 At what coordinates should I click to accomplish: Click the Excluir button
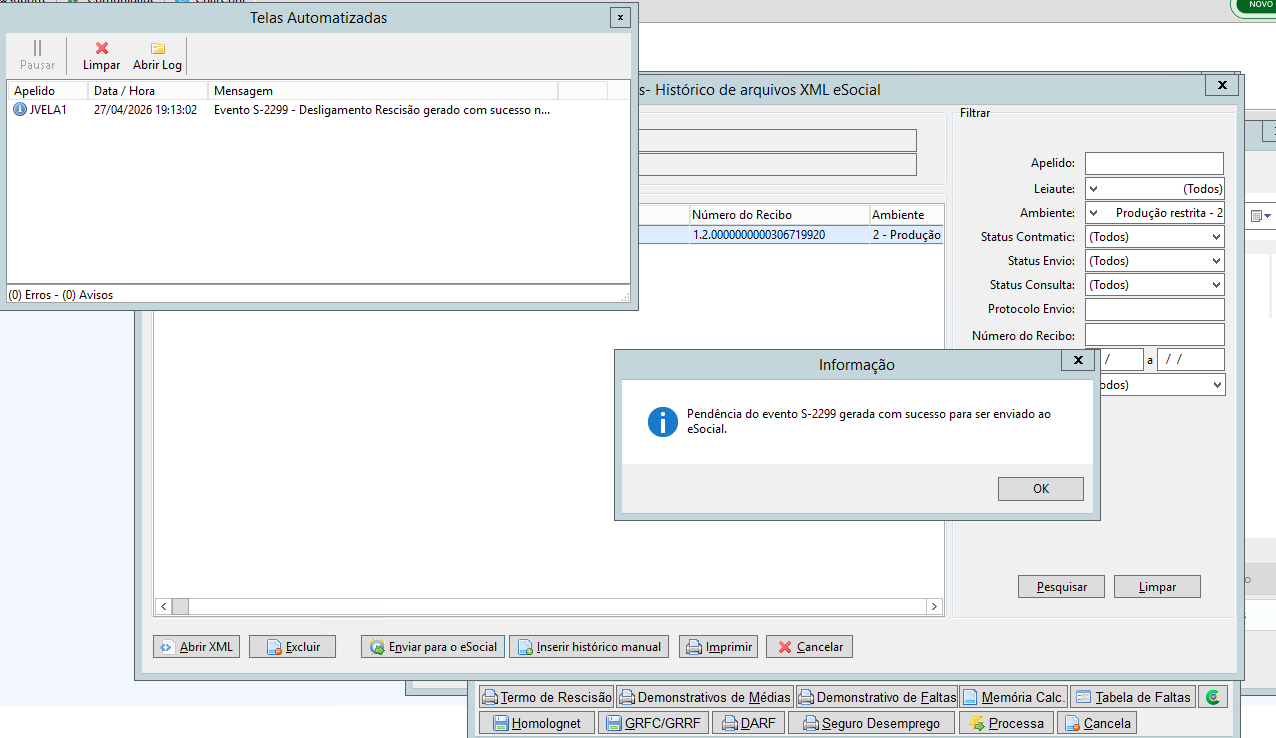pyautogui.click(x=292, y=647)
